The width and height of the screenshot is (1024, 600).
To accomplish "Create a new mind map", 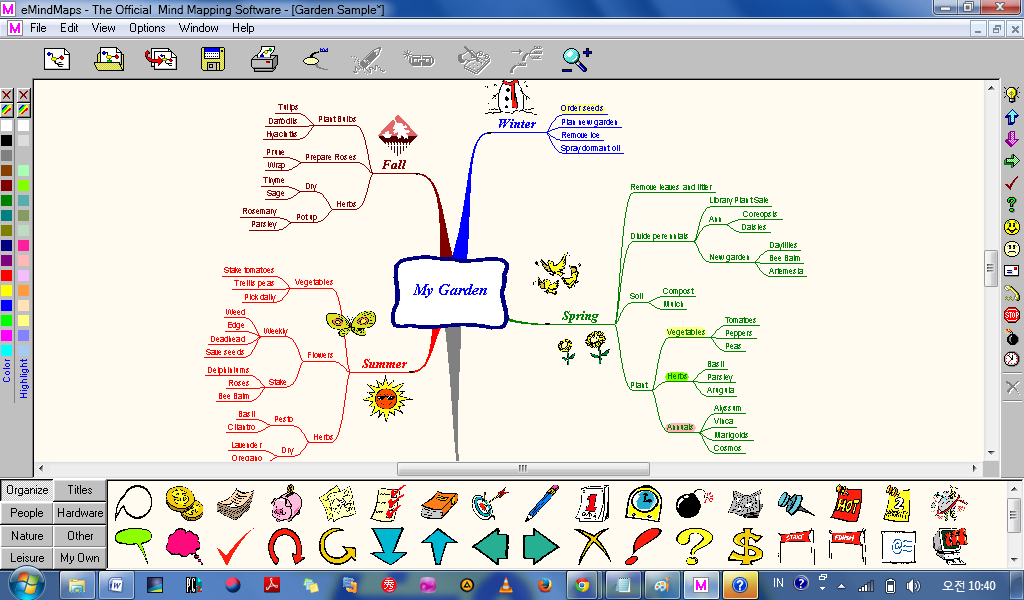I will click(x=56, y=59).
